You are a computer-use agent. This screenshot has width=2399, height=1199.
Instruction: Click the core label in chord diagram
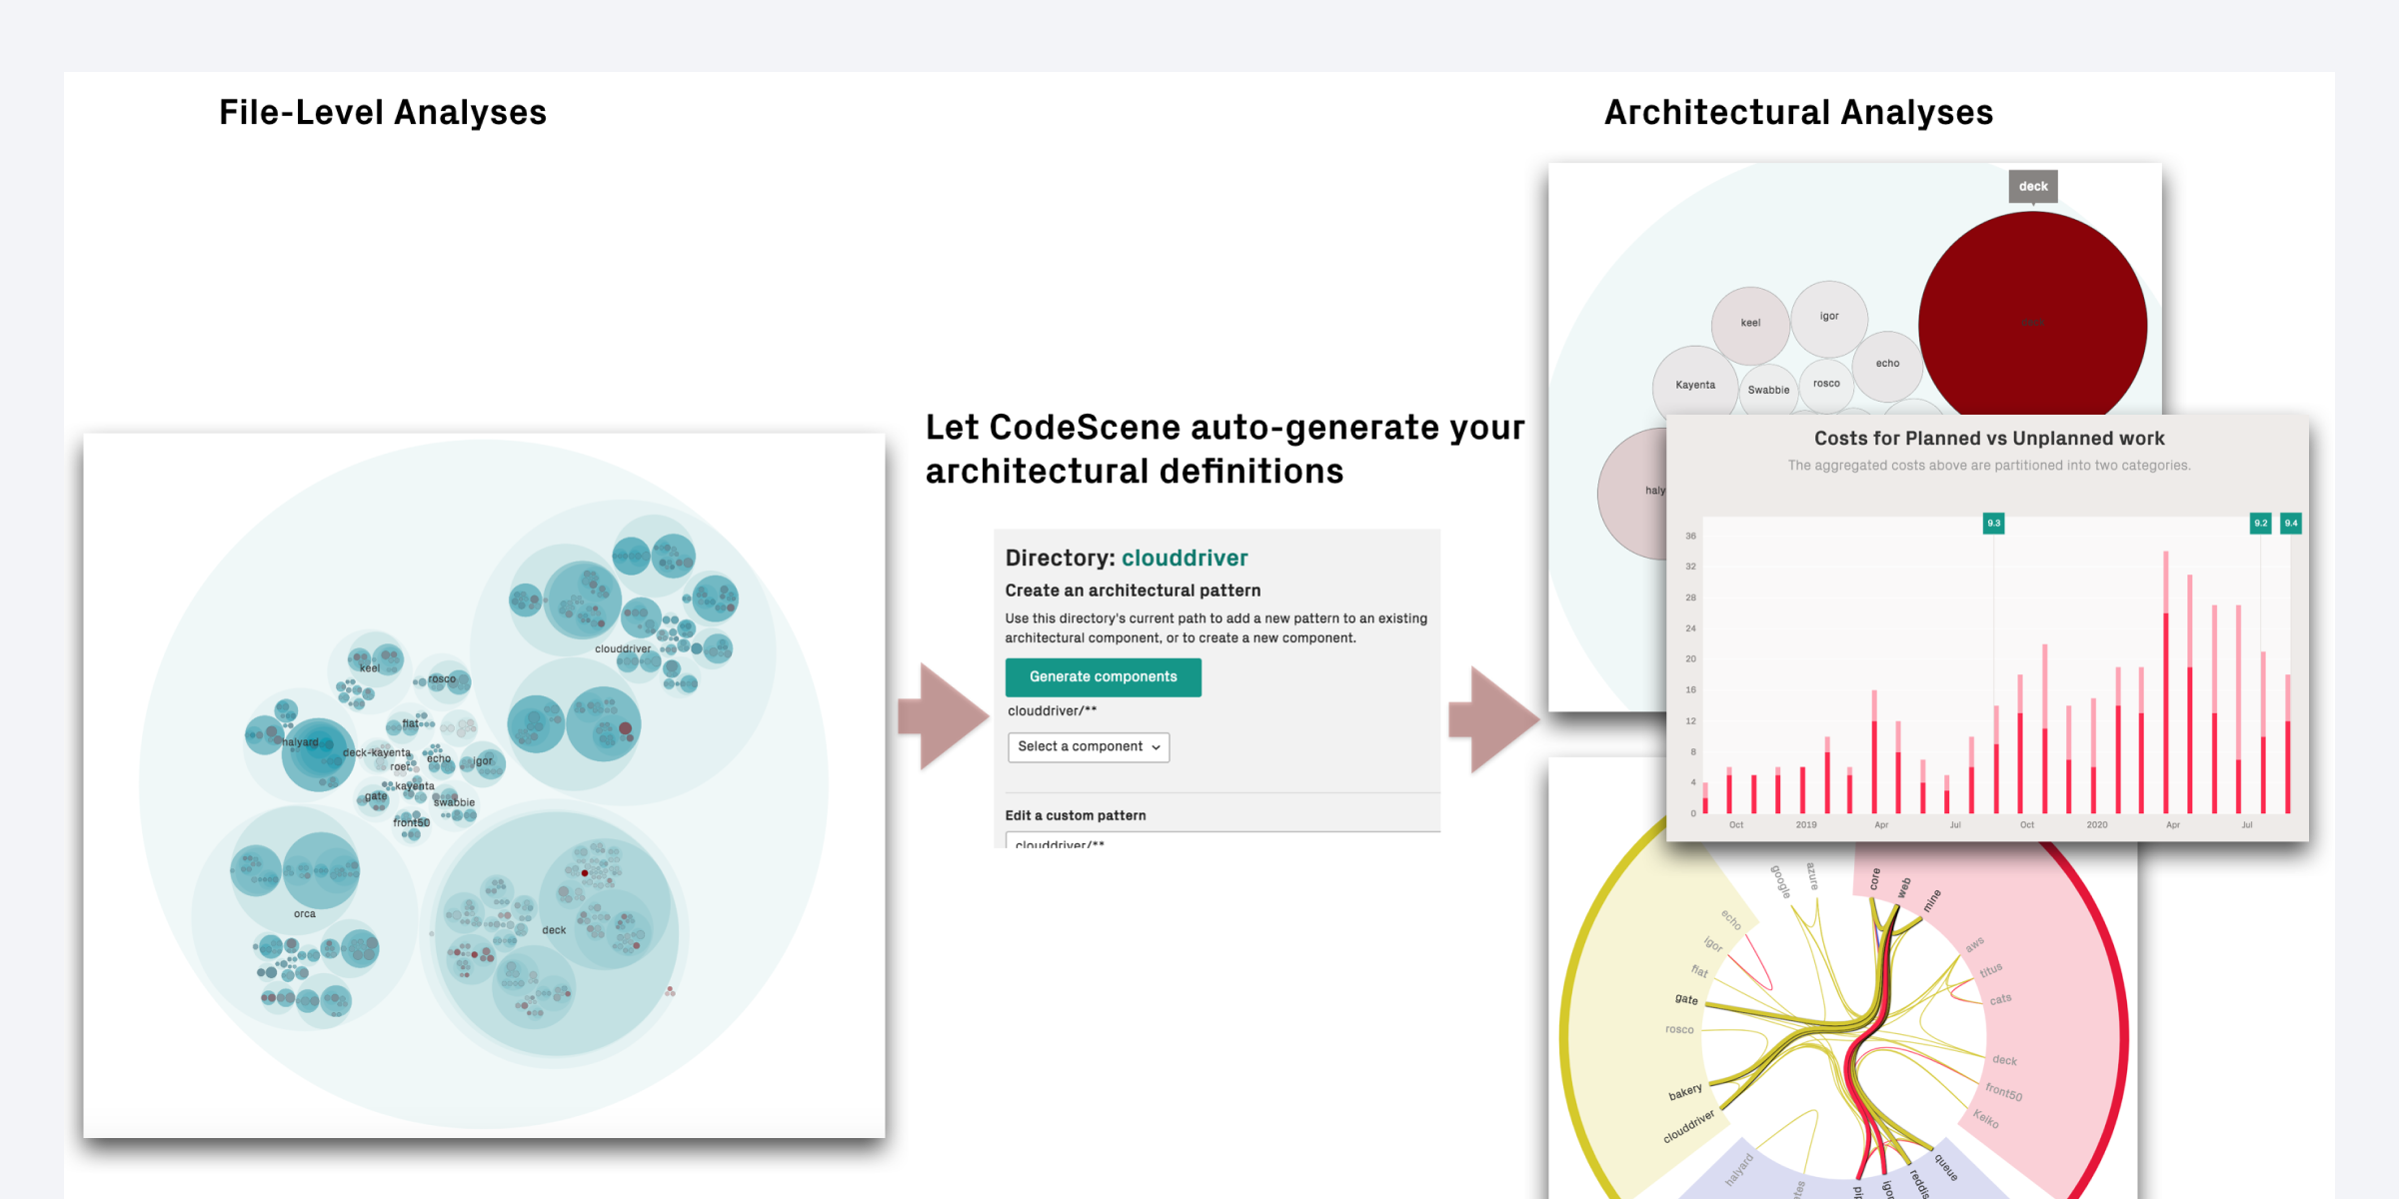tap(1875, 879)
